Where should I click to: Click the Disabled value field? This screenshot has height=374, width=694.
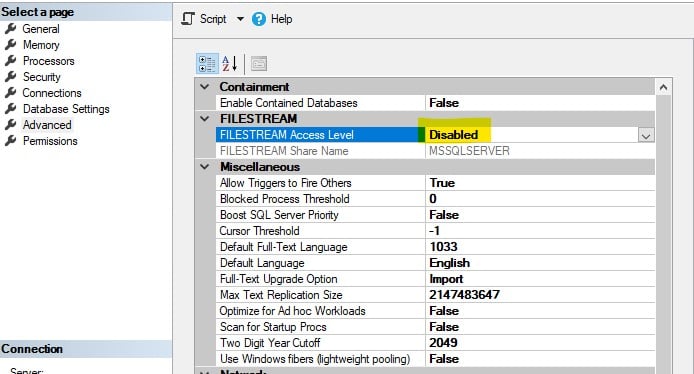click(532, 135)
